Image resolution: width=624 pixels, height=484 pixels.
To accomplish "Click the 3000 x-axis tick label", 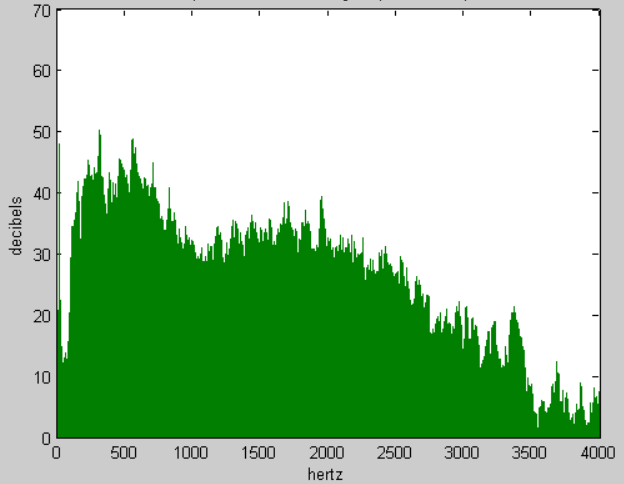I will pyautogui.click(x=464, y=453).
